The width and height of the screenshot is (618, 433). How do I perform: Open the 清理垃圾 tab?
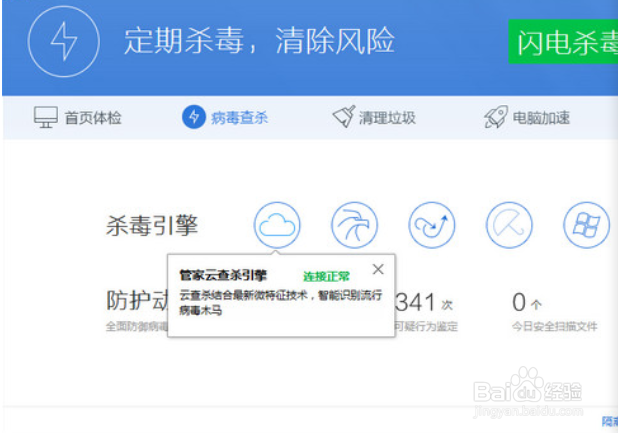(x=374, y=117)
